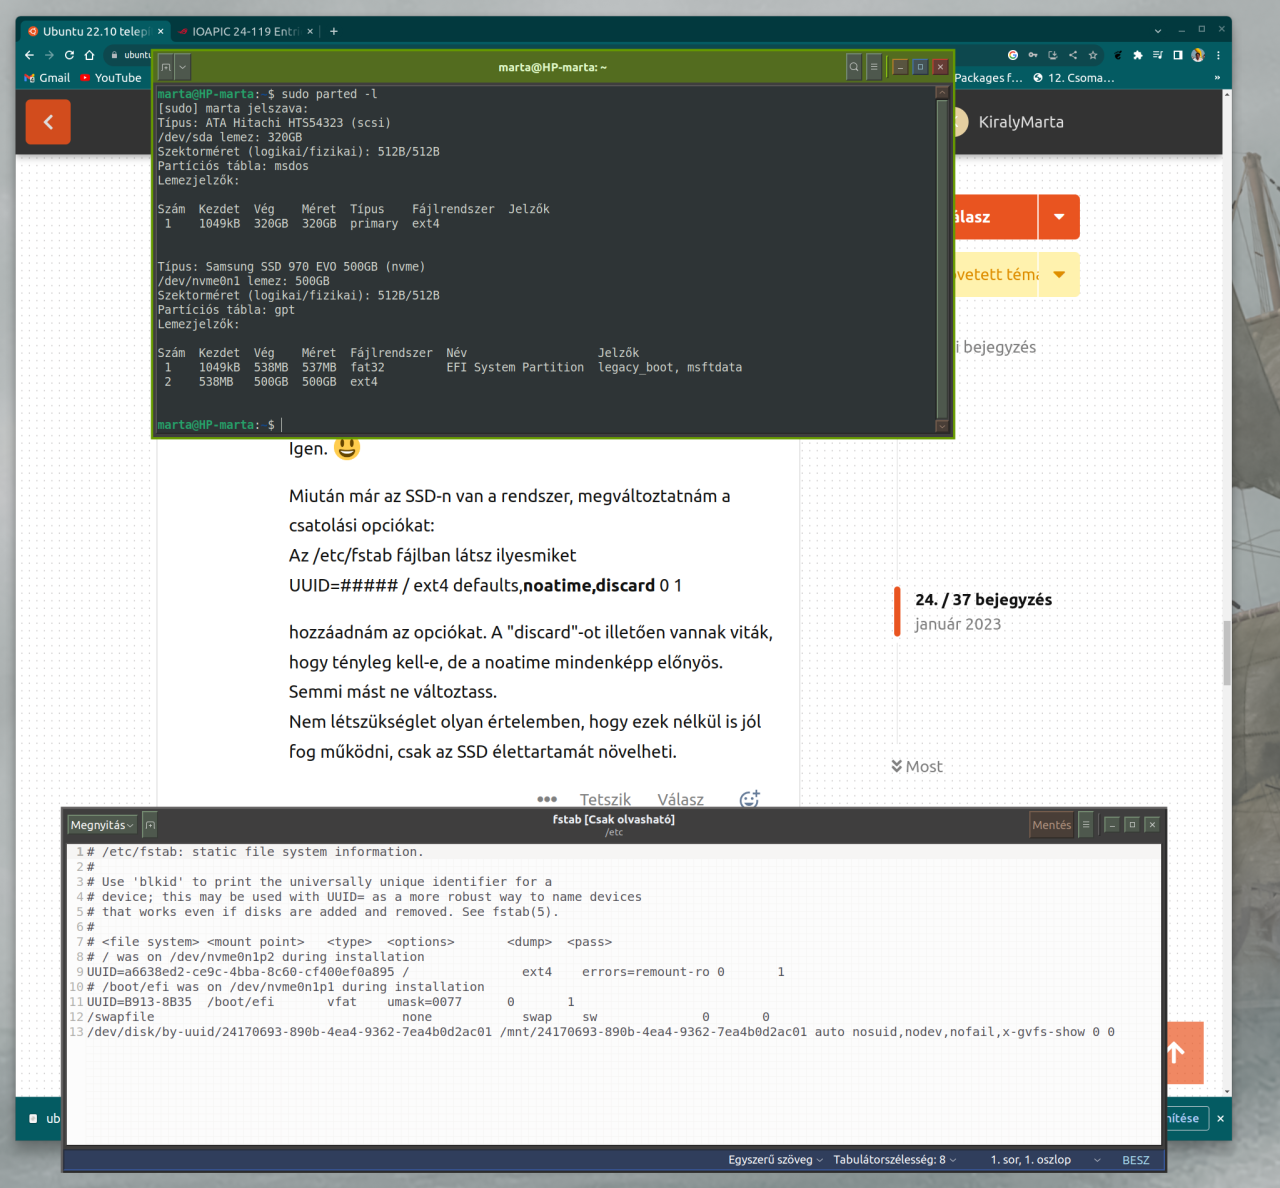Viewport: 1280px width, 1188px height.
Task: Create new document tab in gedit
Action: 150,825
